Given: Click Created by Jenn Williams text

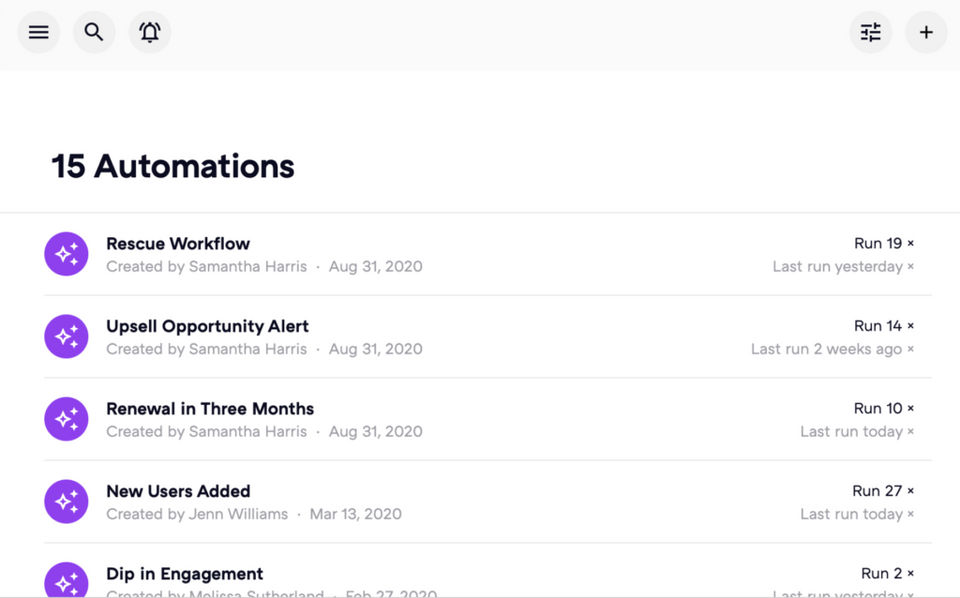Looking at the screenshot, I should 197,514.
